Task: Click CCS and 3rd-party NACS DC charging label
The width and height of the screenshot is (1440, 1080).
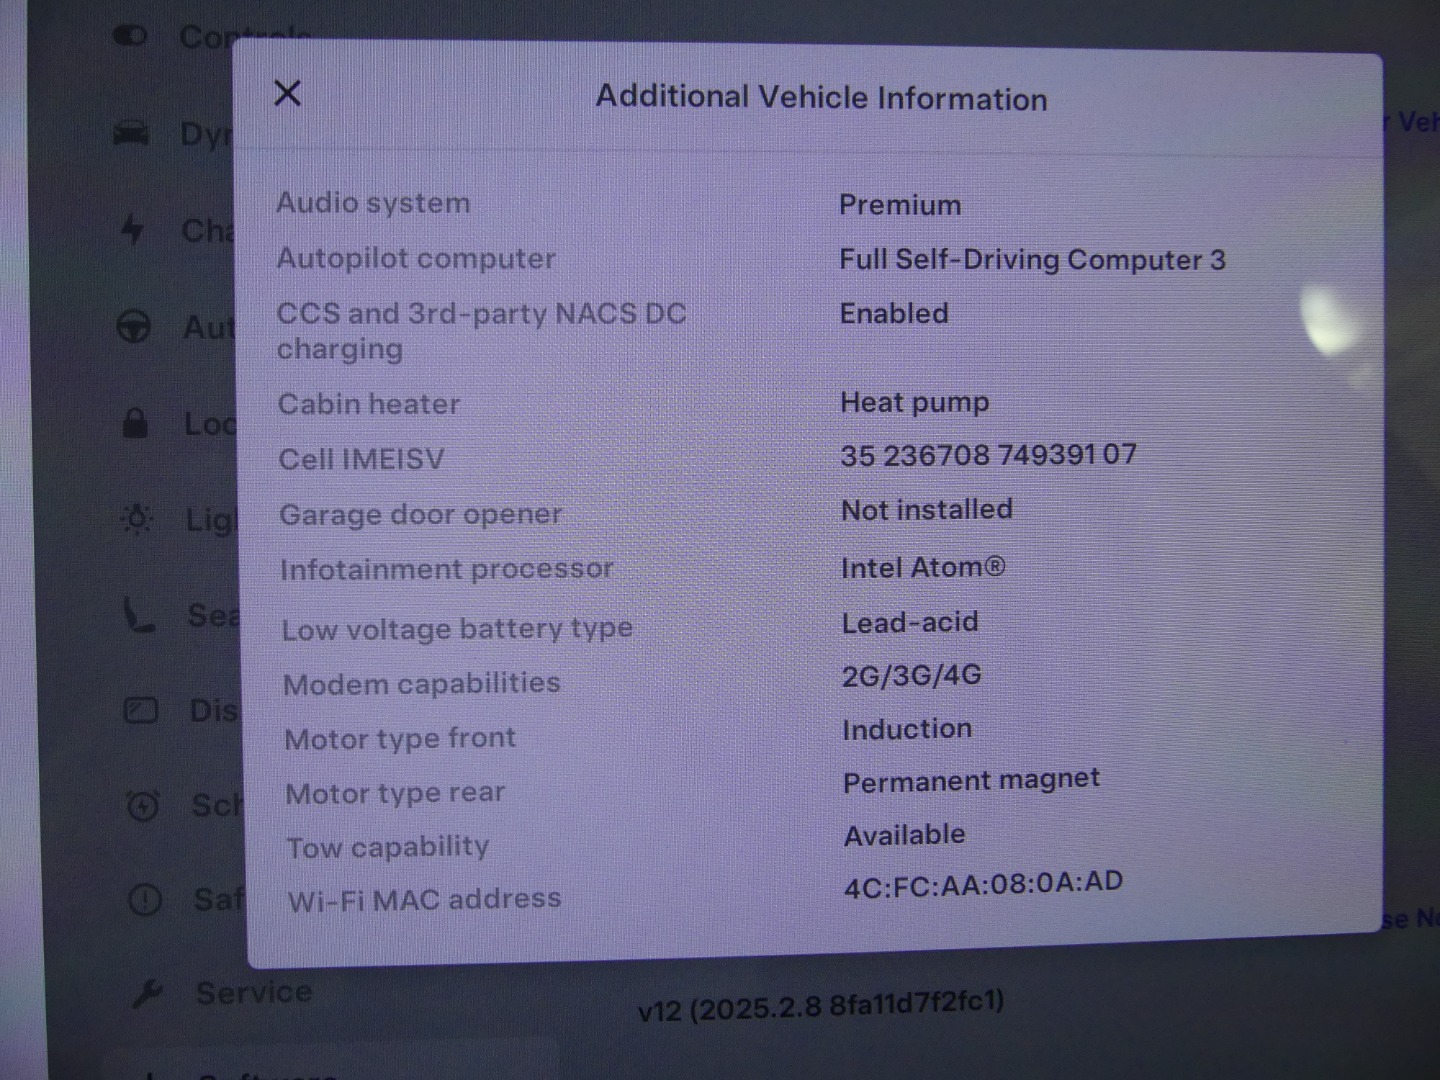Action: 481,331
